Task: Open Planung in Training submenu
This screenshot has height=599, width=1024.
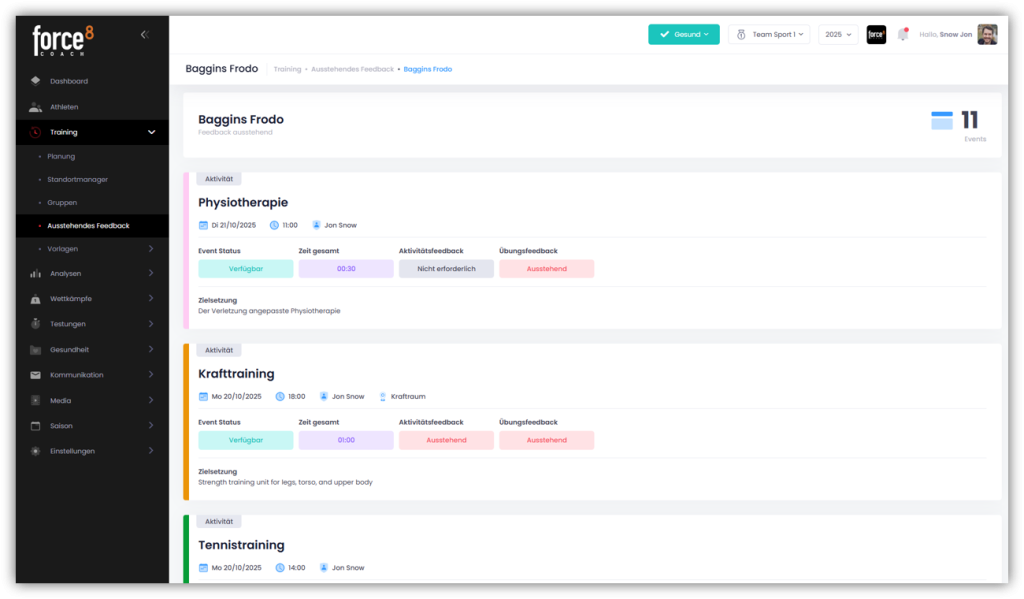Action: tap(61, 157)
